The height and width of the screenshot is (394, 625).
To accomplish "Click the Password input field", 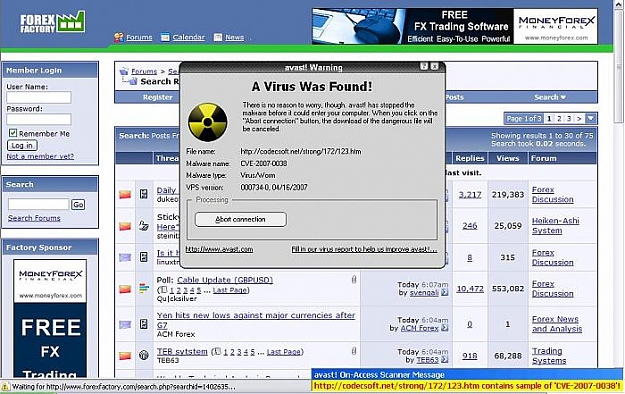I will pyautogui.click(x=39, y=119).
